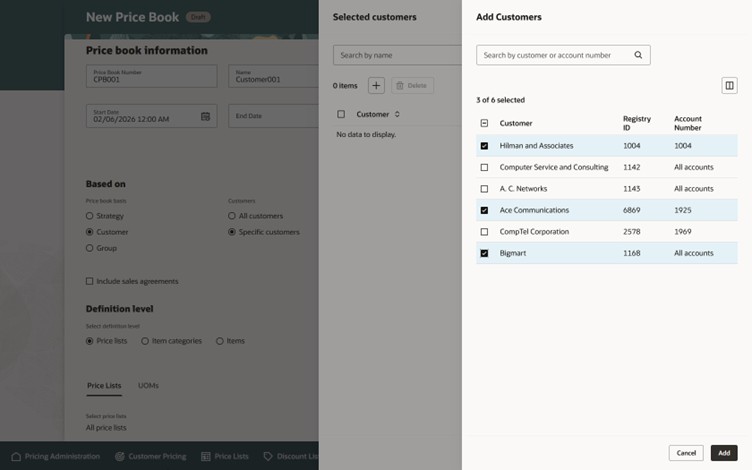Screen dimensions: 752x470
Task: Click the Price Lists icon in bottom bar
Action: [206, 456]
